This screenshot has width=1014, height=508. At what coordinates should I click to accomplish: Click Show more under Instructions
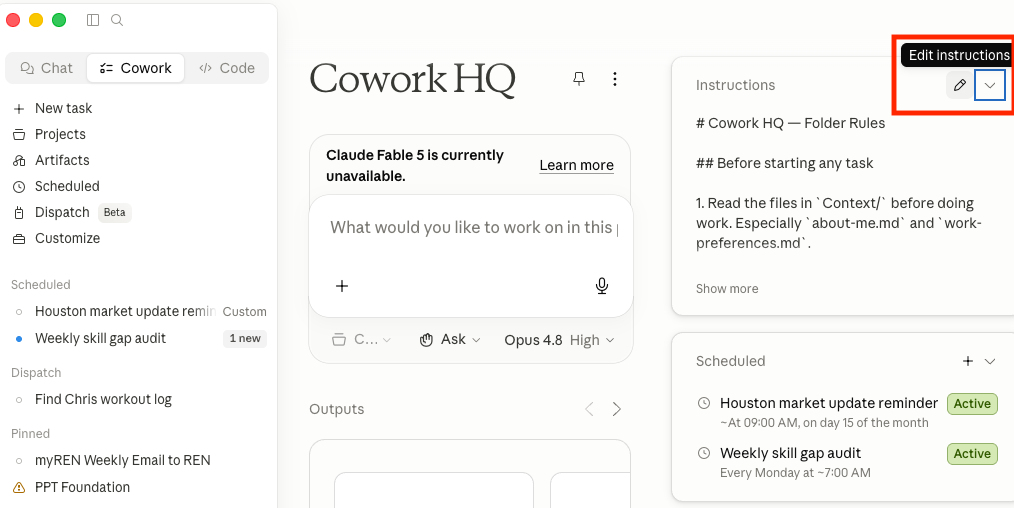[x=727, y=289]
